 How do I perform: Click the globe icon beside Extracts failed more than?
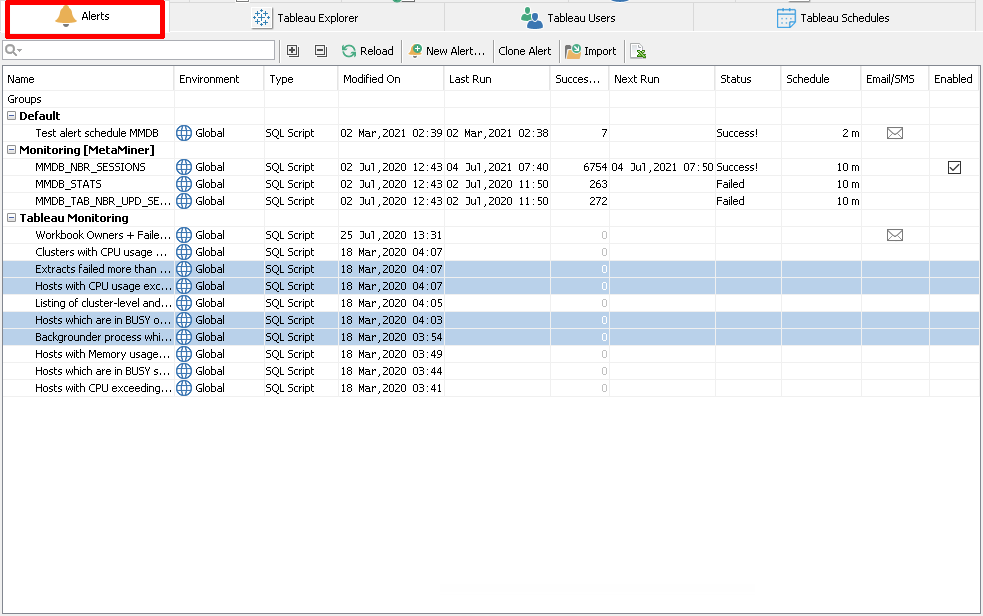point(184,269)
